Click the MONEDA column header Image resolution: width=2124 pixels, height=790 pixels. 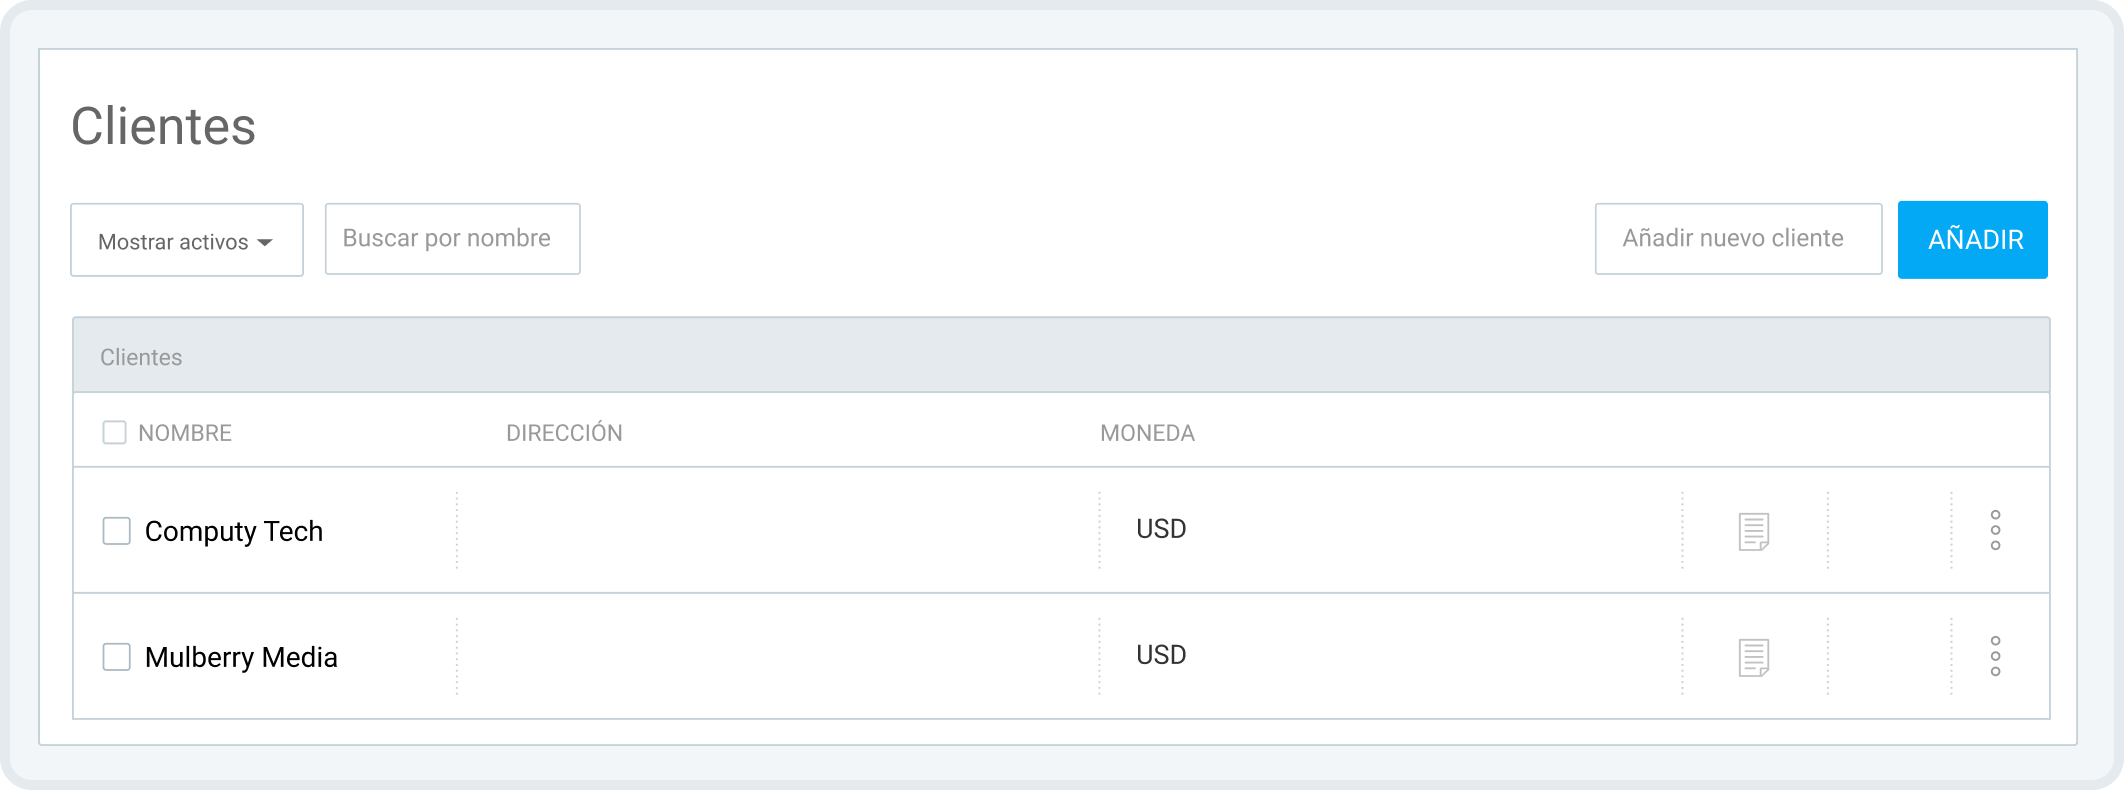click(x=1147, y=433)
